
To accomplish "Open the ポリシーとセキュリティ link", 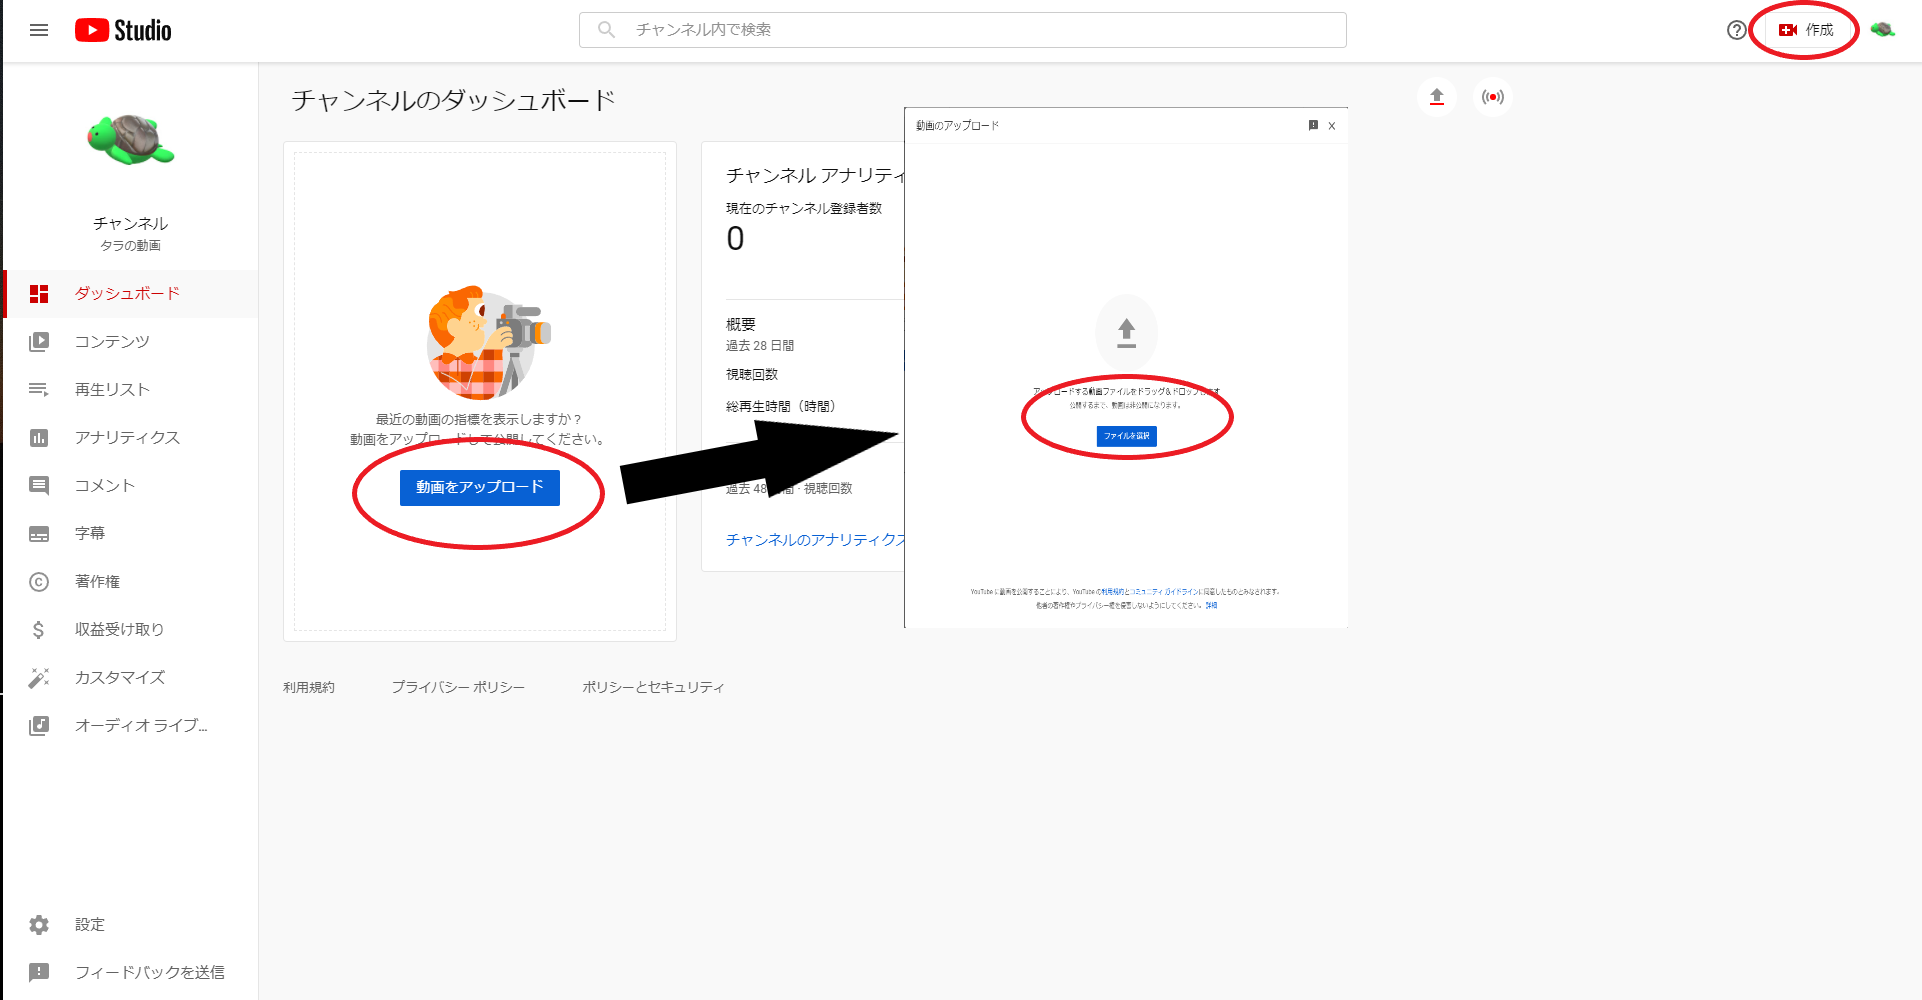I will [653, 687].
